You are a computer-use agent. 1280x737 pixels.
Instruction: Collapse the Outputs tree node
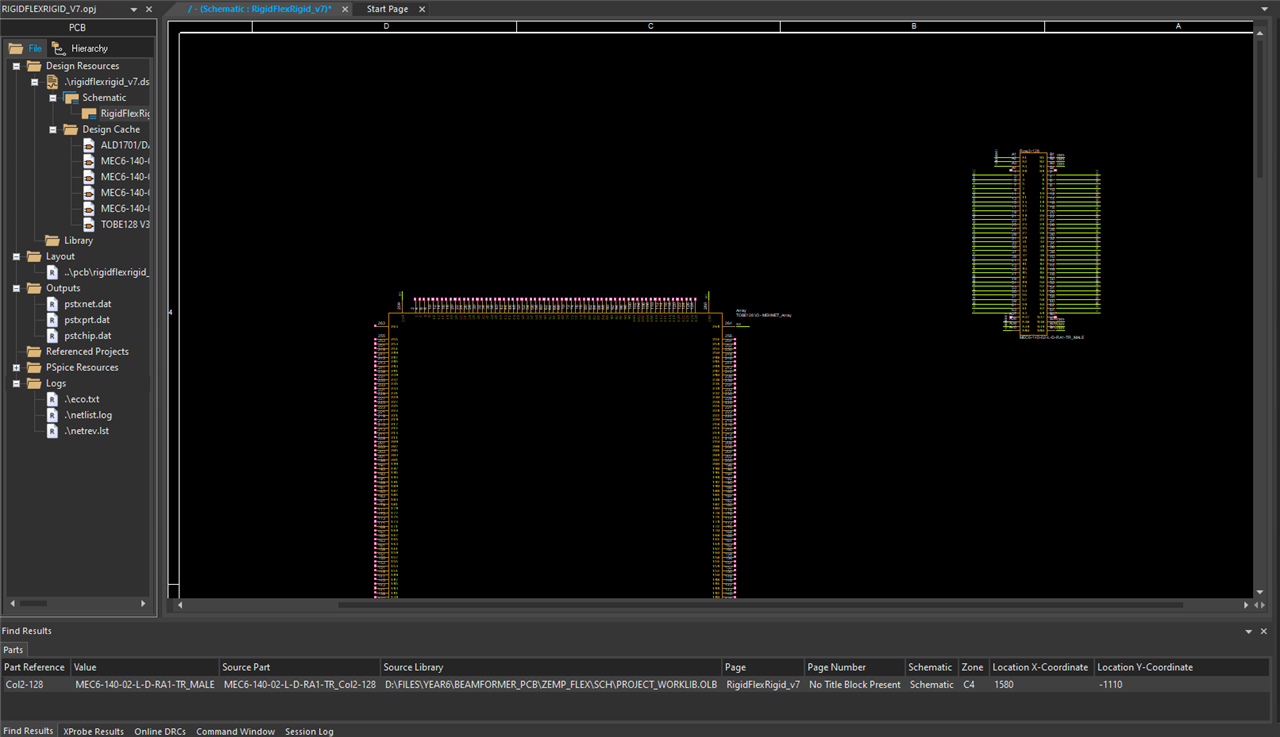click(x=16, y=288)
